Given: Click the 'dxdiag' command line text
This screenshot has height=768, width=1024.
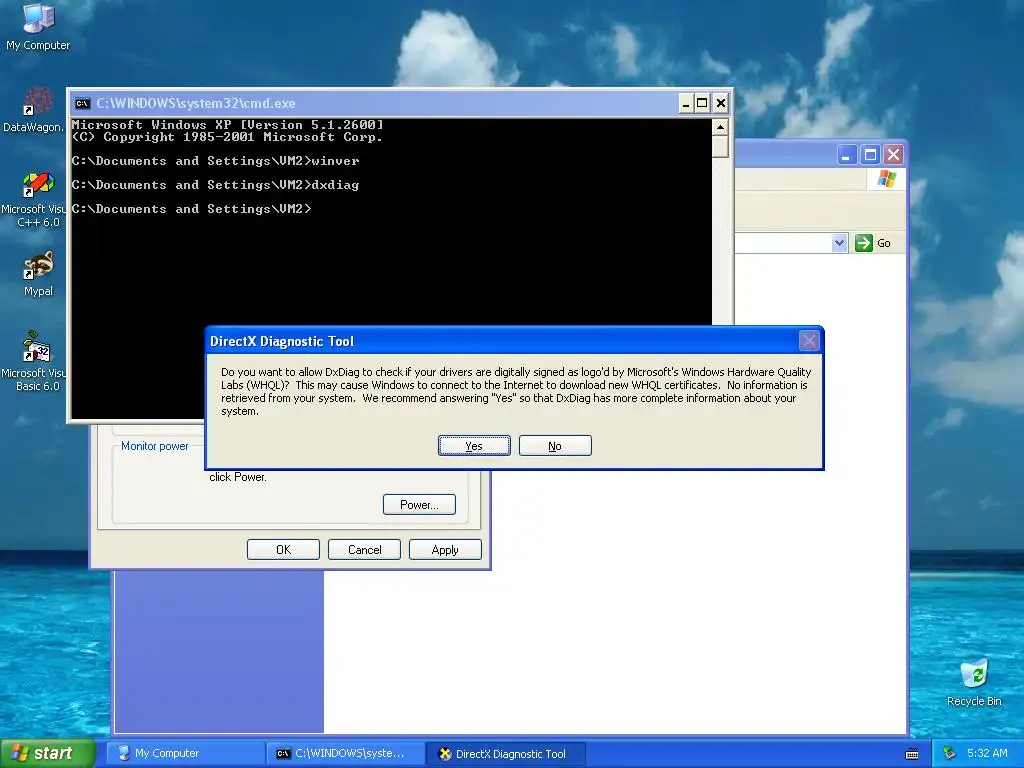Looking at the screenshot, I should 335,185.
